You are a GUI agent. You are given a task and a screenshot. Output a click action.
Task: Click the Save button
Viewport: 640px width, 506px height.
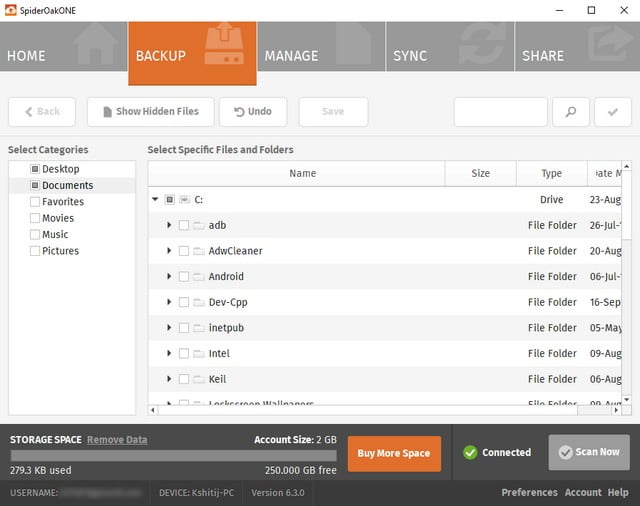pos(333,111)
